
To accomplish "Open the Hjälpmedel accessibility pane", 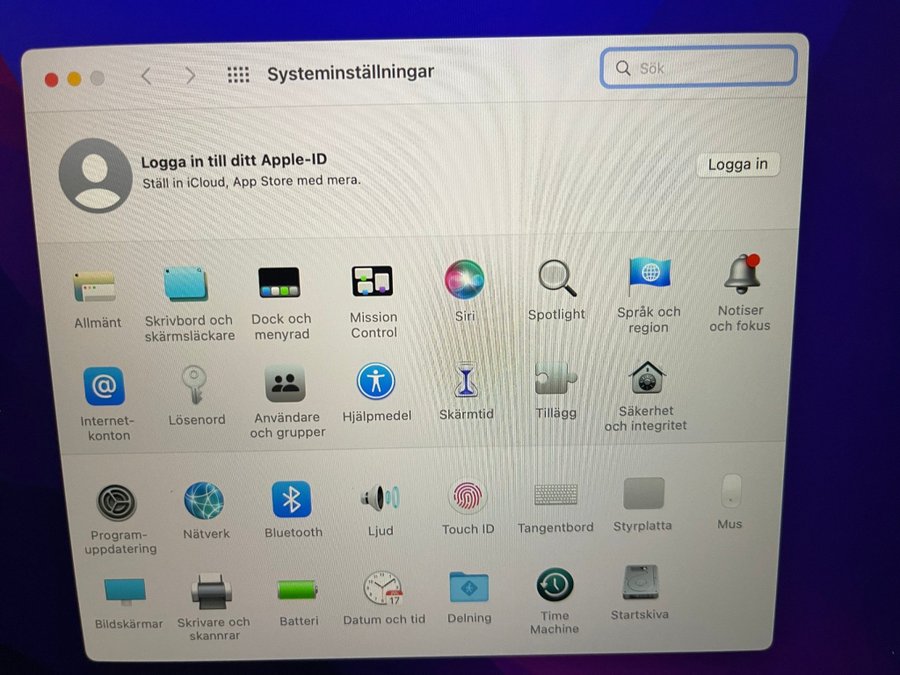I will coord(376,381).
